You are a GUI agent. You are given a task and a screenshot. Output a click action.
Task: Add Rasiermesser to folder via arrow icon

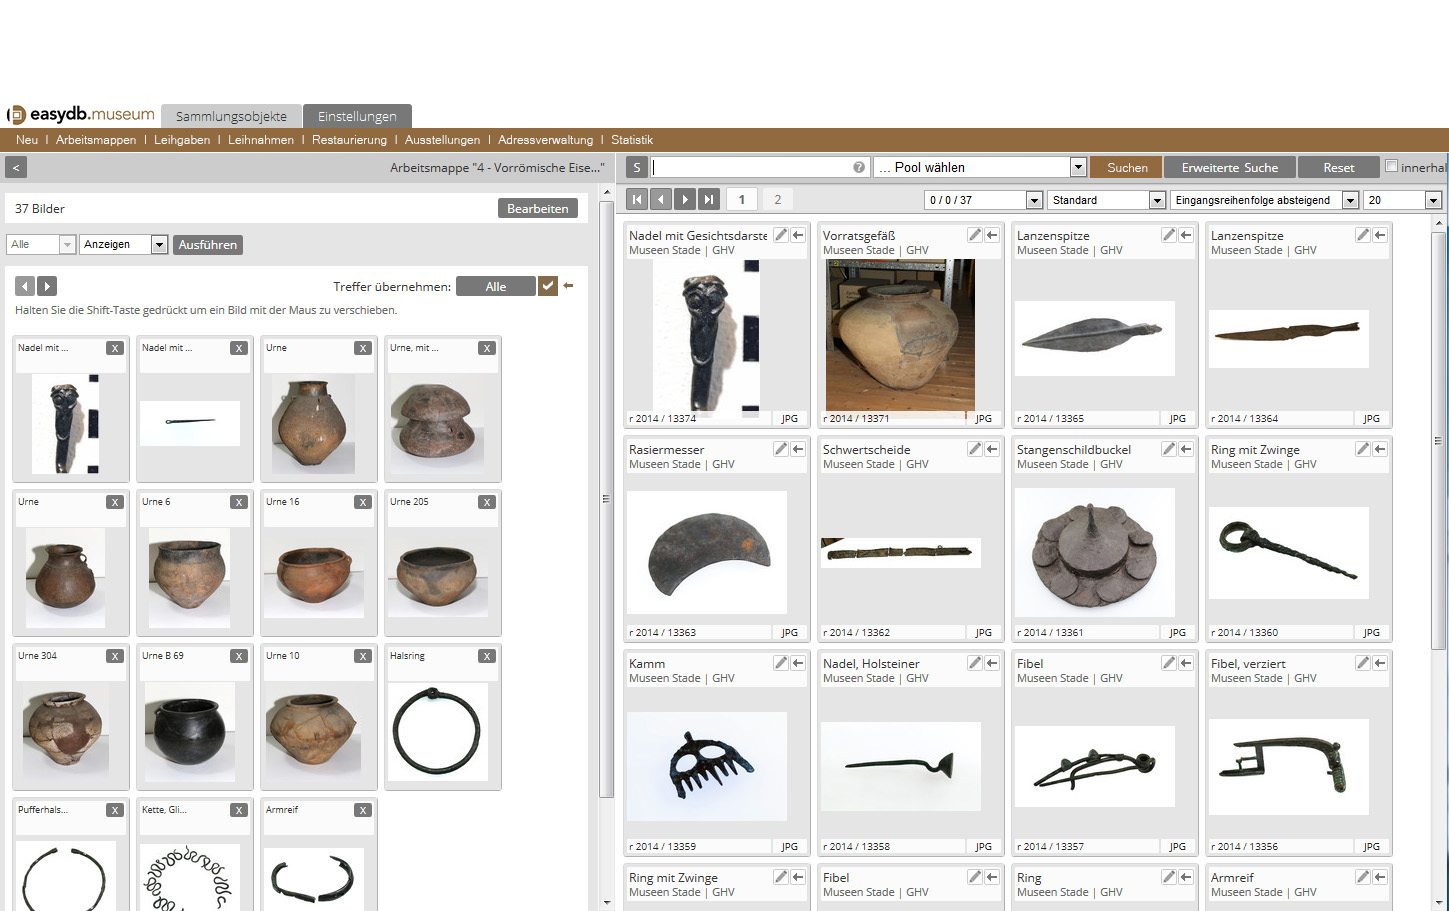(x=798, y=449)
